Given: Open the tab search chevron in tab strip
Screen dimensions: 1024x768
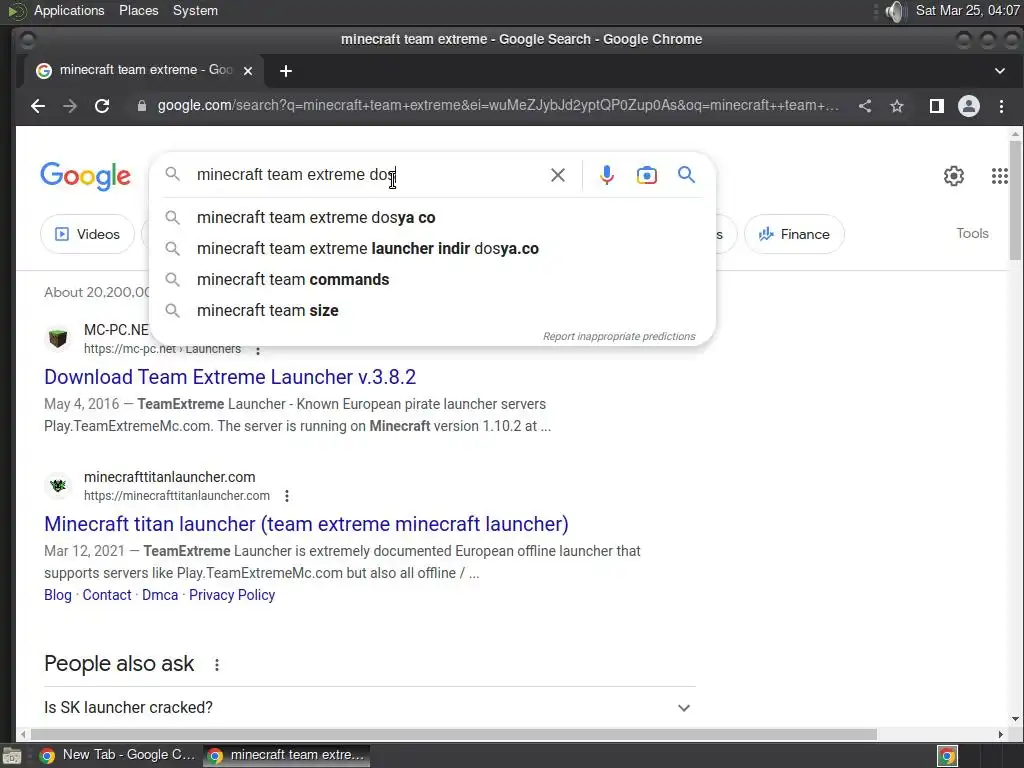Looking at the screenshot, I should [1000, 71].
